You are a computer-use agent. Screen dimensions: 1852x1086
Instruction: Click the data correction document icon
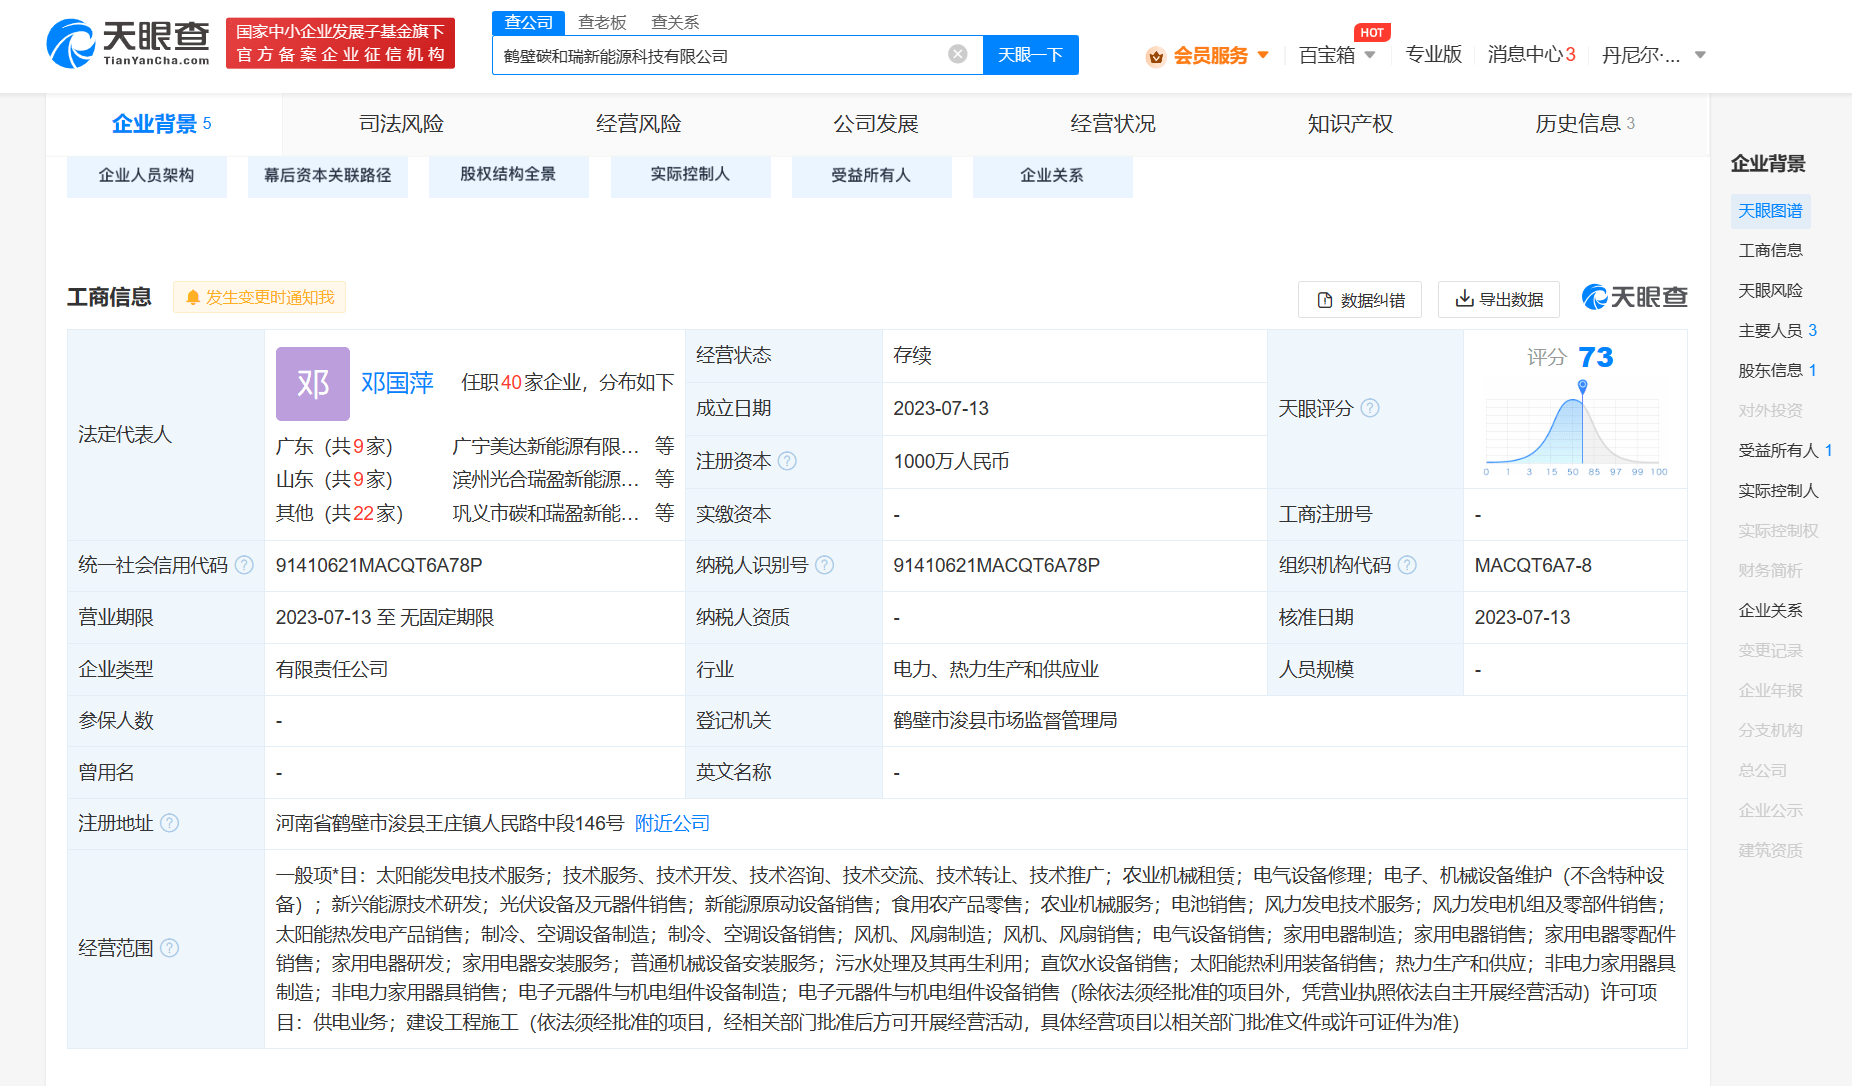[1325, 300]
